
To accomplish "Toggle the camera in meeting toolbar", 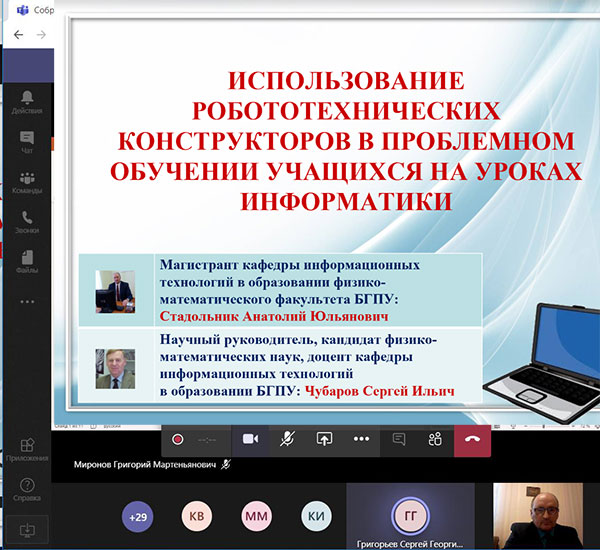I will (250, 439).
